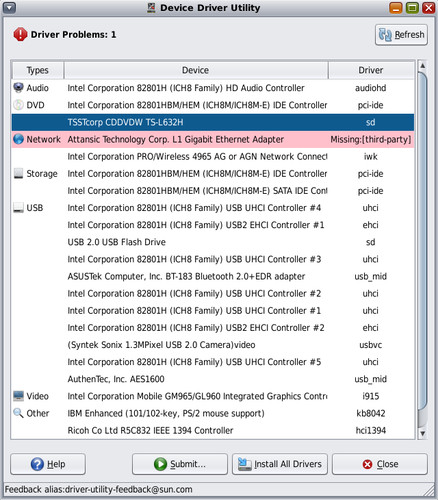438x500 pixels.
Task: Select the ASUSTek BT-183 Bluetooth adapter row
Action: pos(213,276)
